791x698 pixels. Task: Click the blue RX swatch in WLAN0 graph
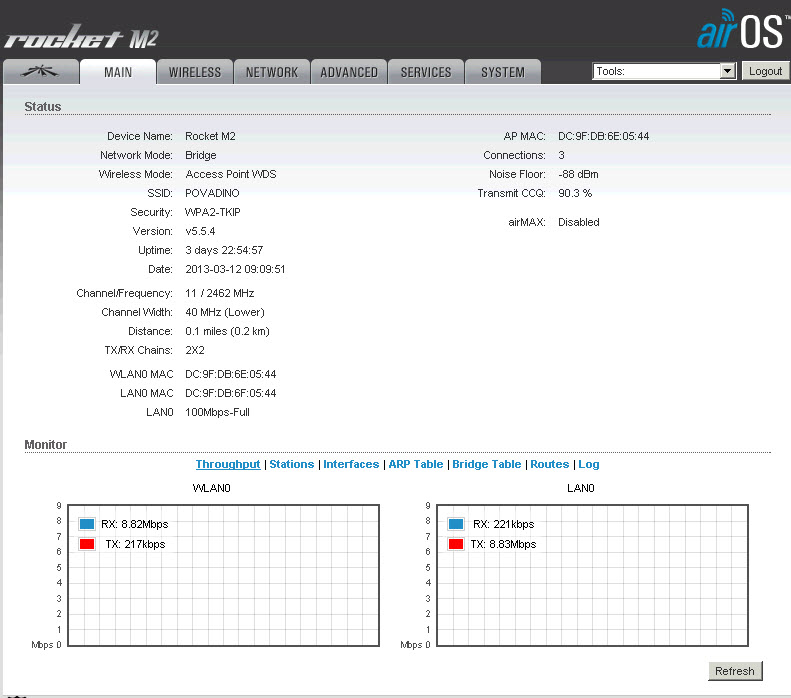(87, 524)
